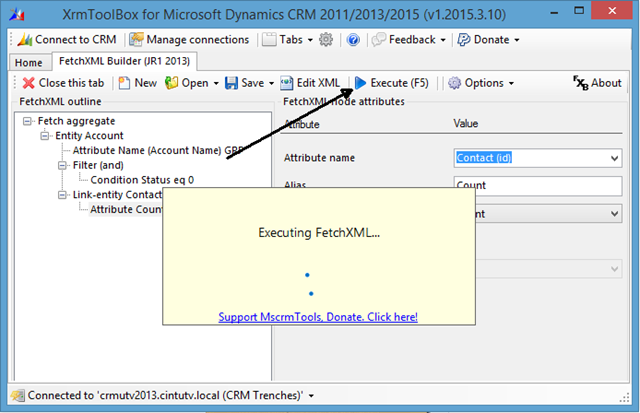Click the Save disk icon

[x=231, y=83]
